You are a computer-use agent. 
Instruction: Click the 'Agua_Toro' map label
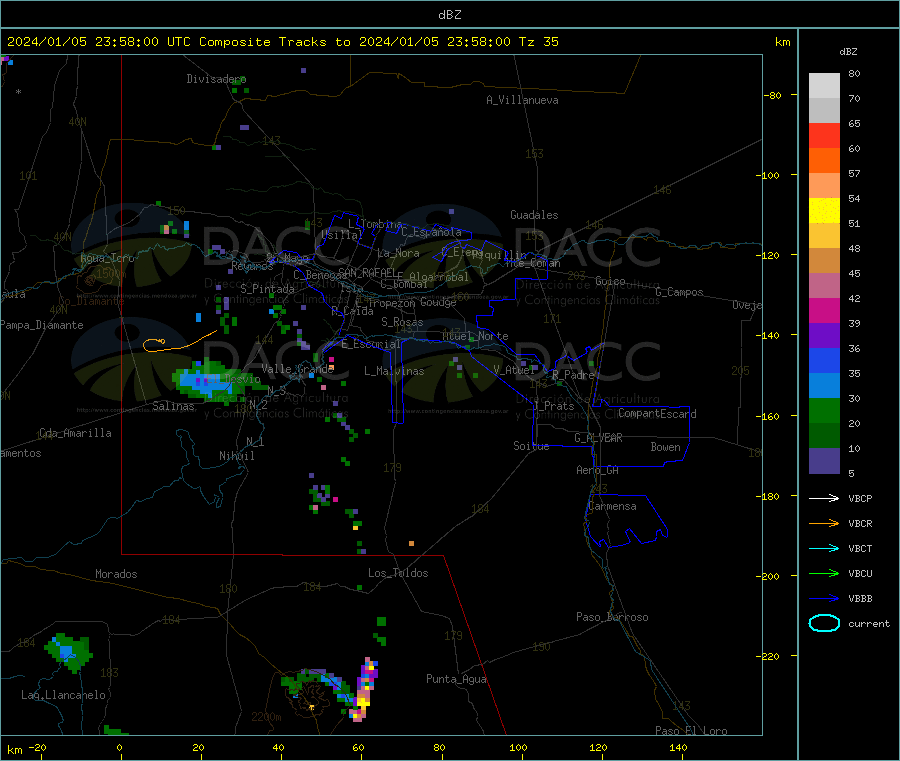[107, 258]
